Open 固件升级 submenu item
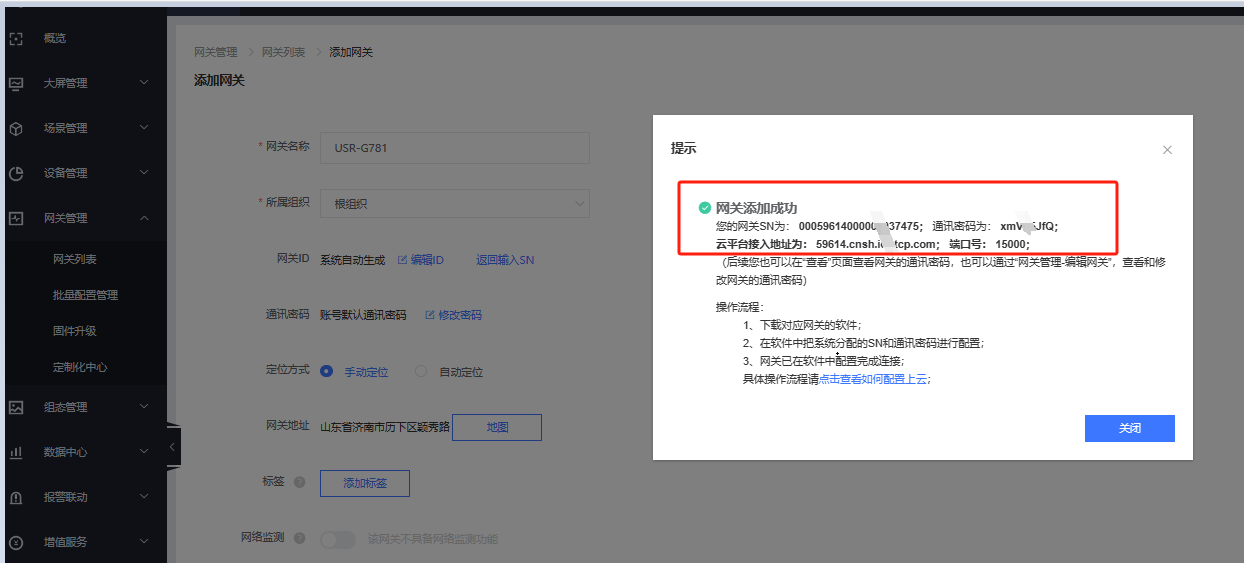 74,331
